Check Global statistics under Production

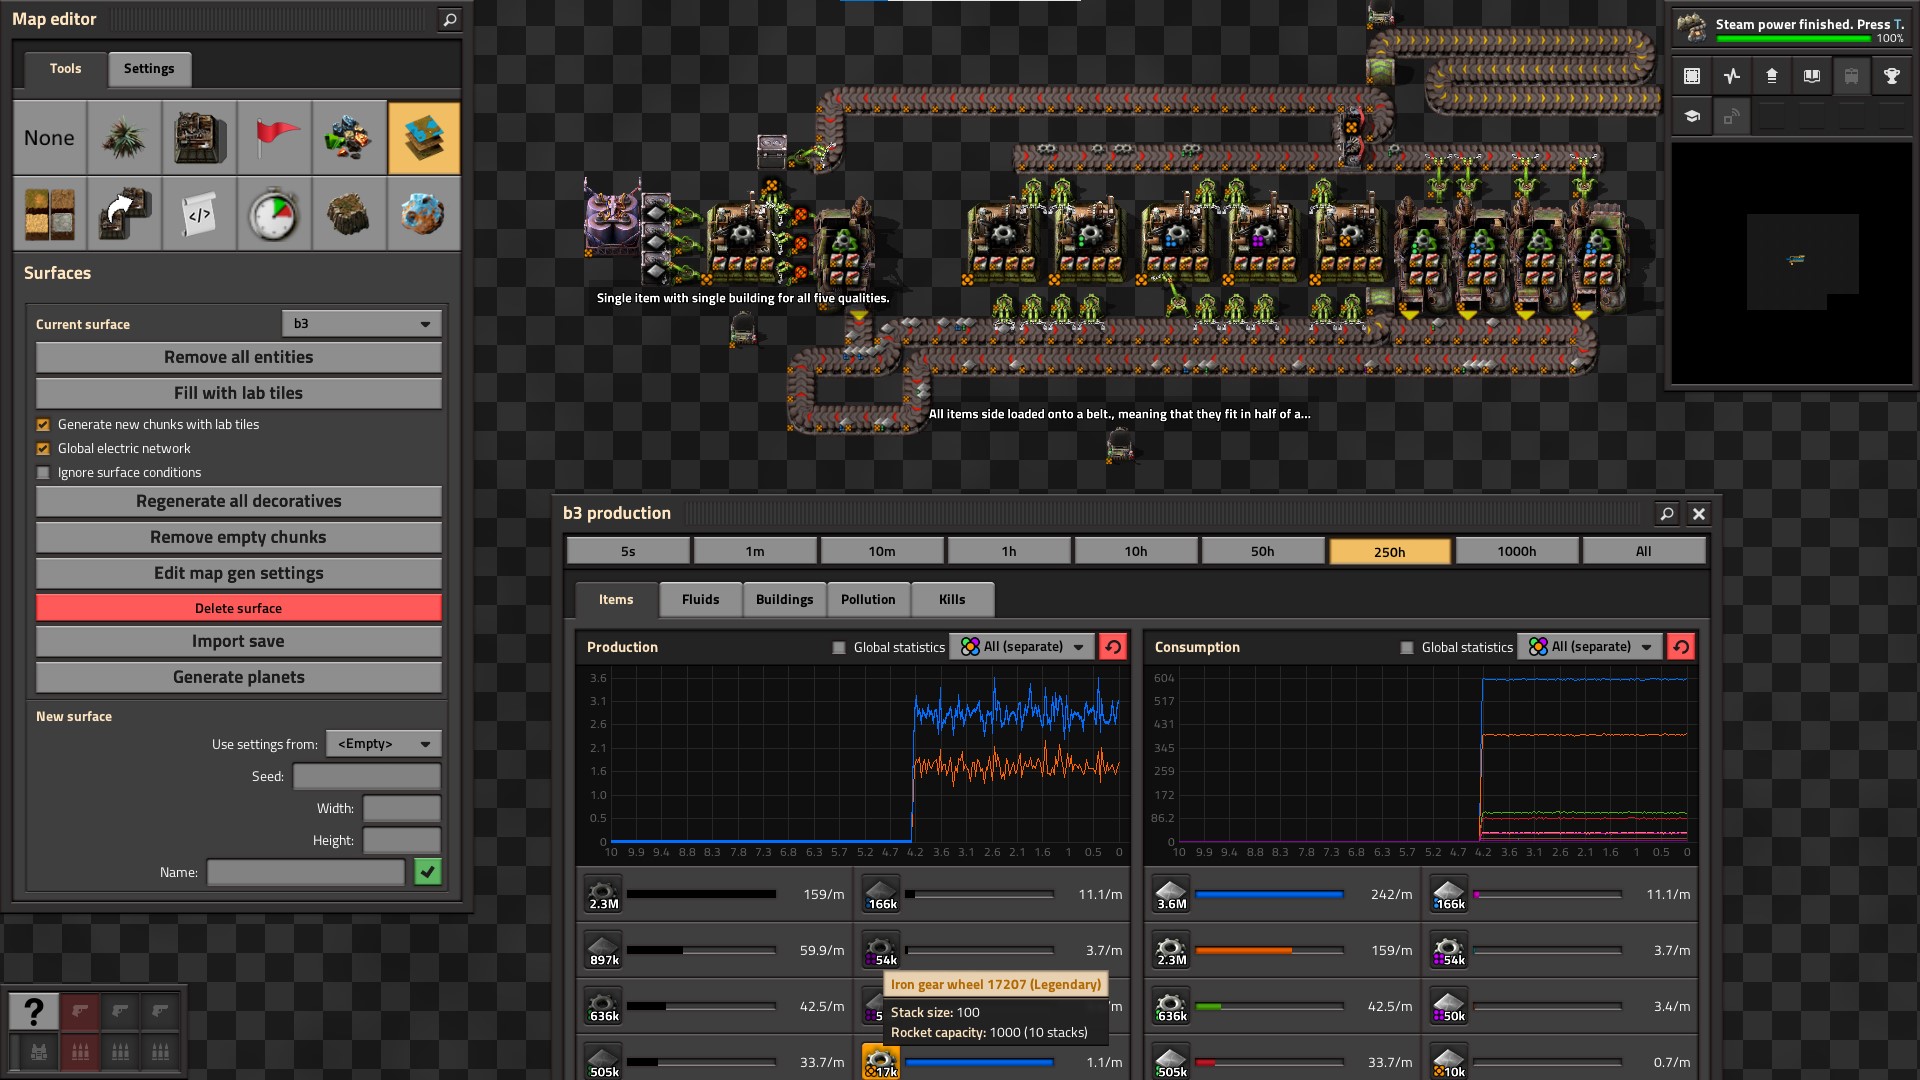coord(839,648)
